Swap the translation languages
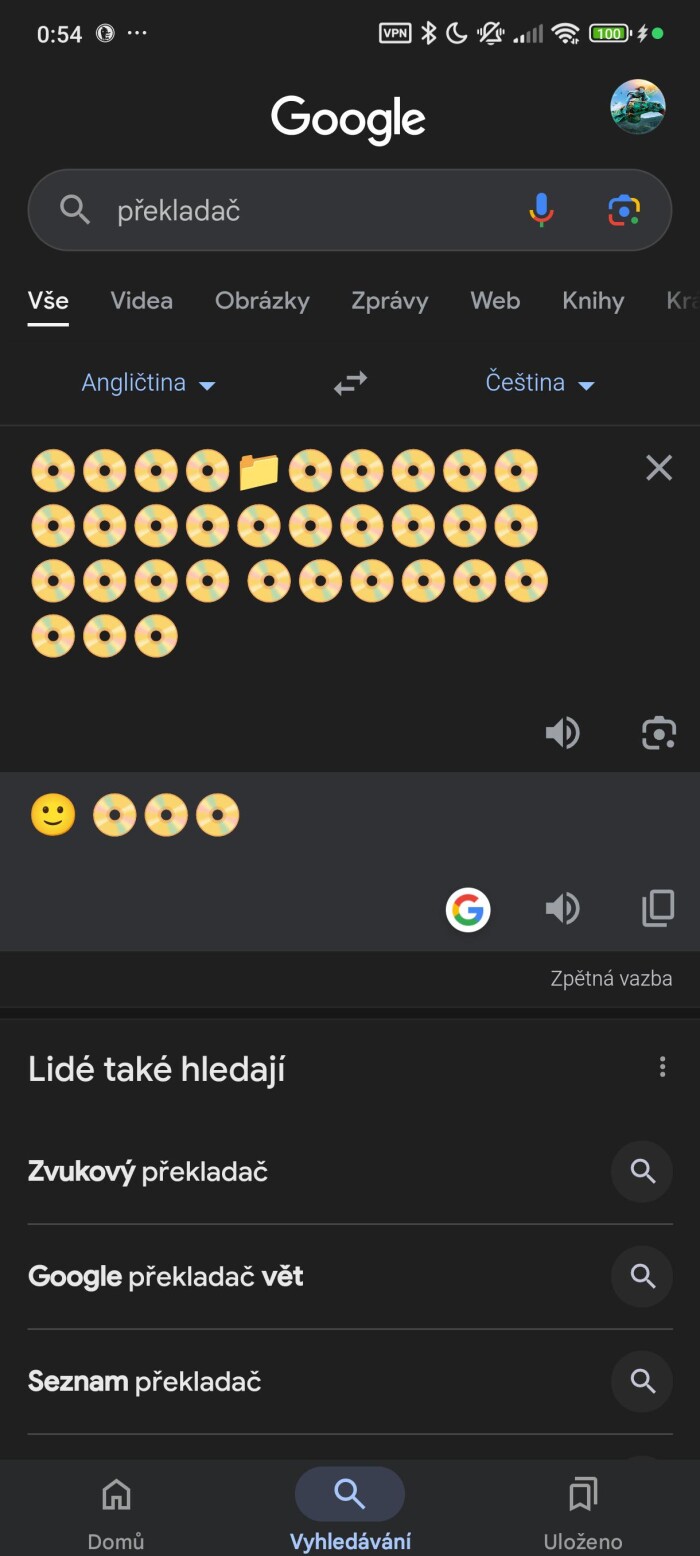 (x=350, y=383)
